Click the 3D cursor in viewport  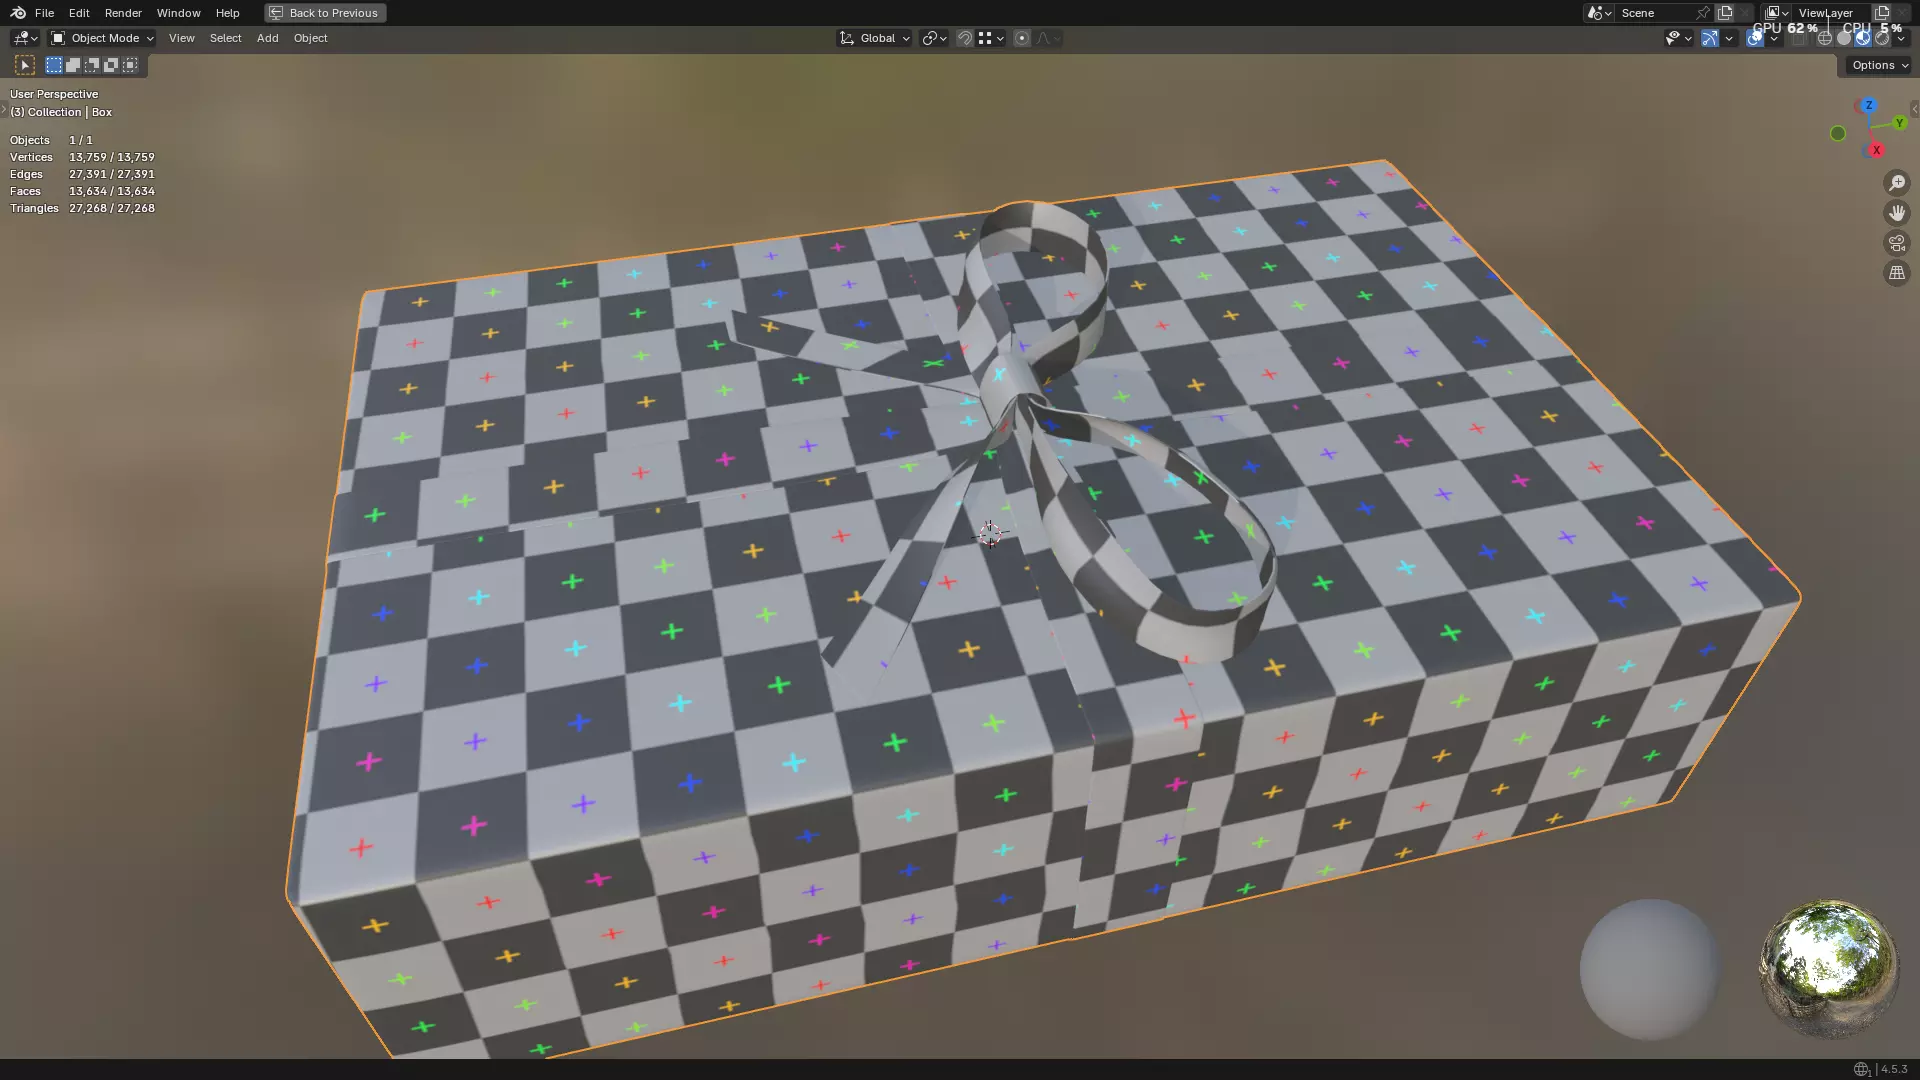click(989, 534)
